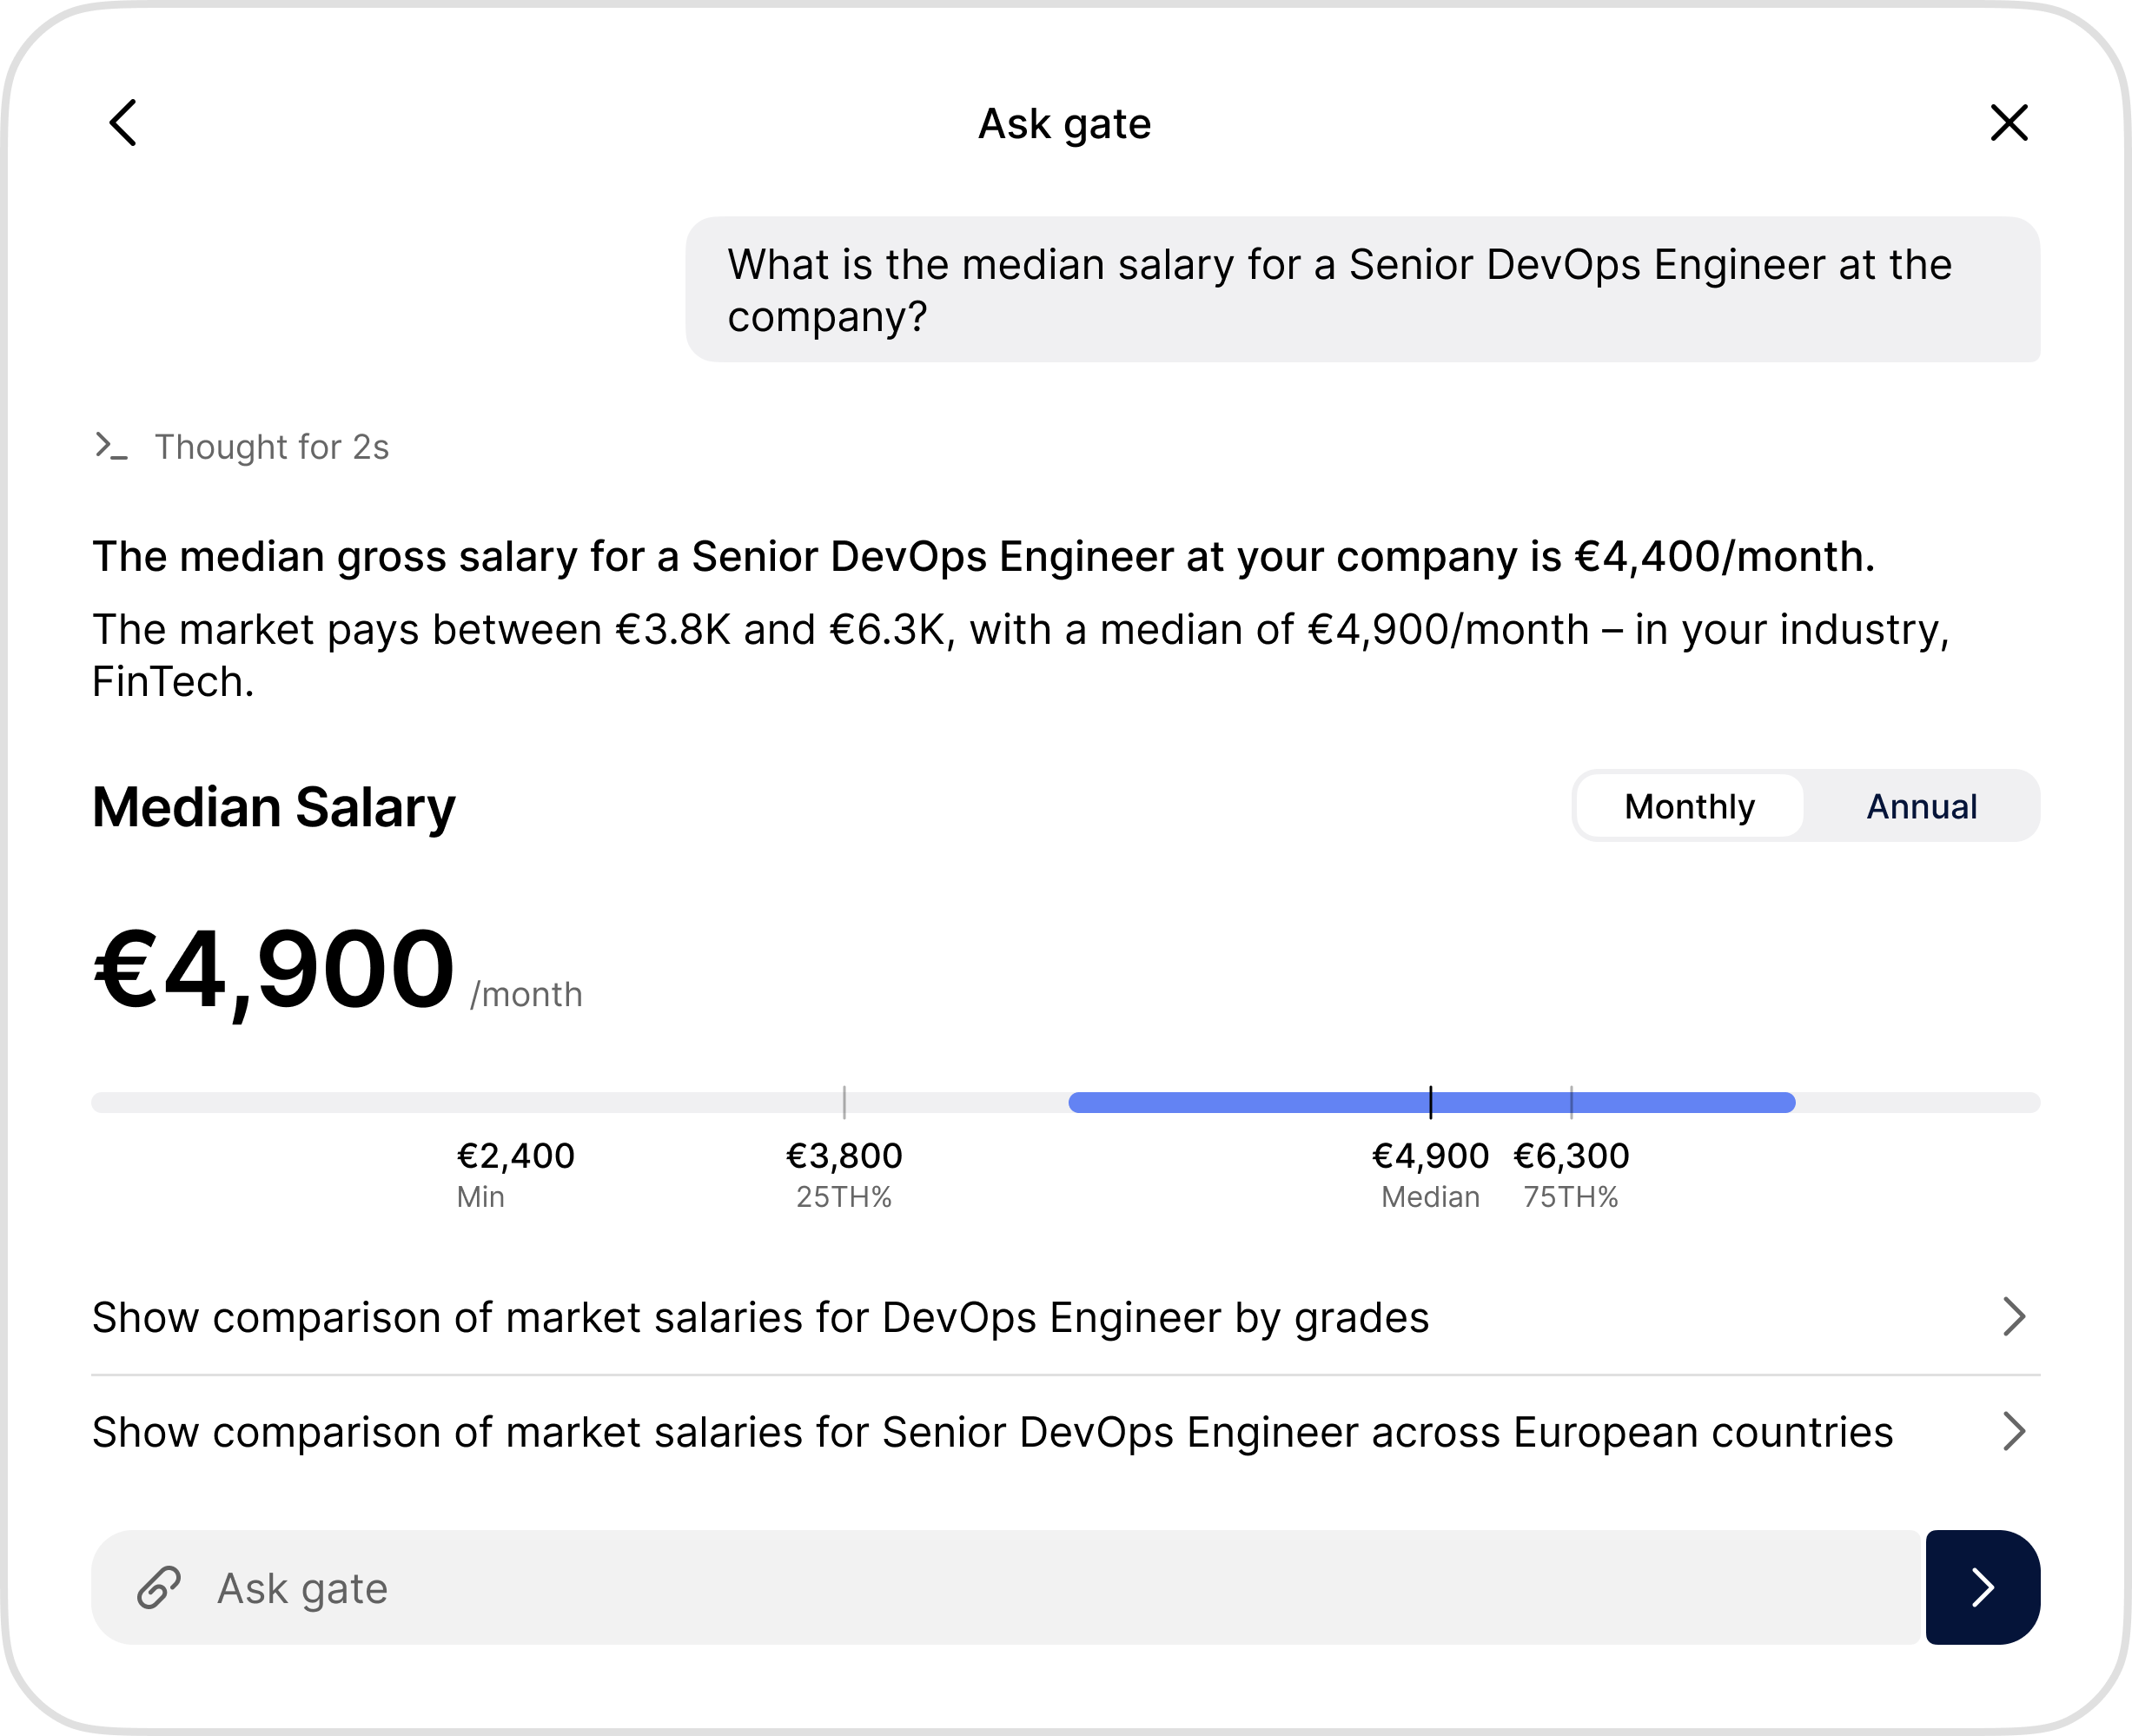The width and height of the screenshot is (2132, 1736).
Task: Select the user question message bubble
Action: (x=1363, y=290)
